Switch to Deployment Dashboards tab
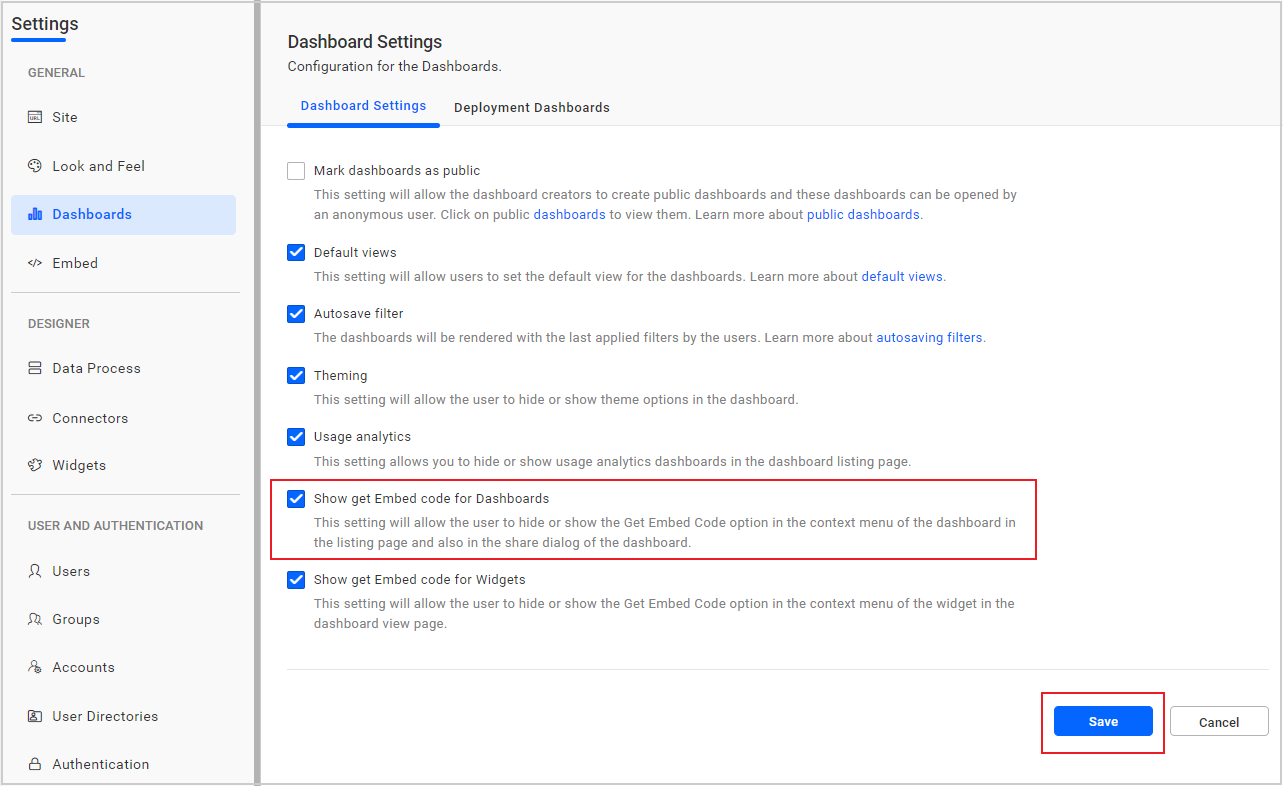The height and width of the screenshot is (786, 1283). pos(531,107)
